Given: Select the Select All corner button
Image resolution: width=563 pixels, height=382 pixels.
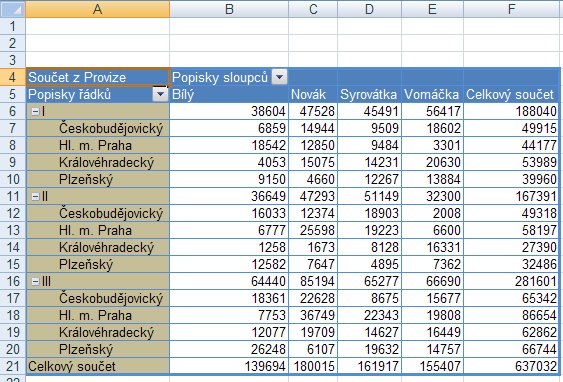Looking at the screenshot, I should point(13,9).
